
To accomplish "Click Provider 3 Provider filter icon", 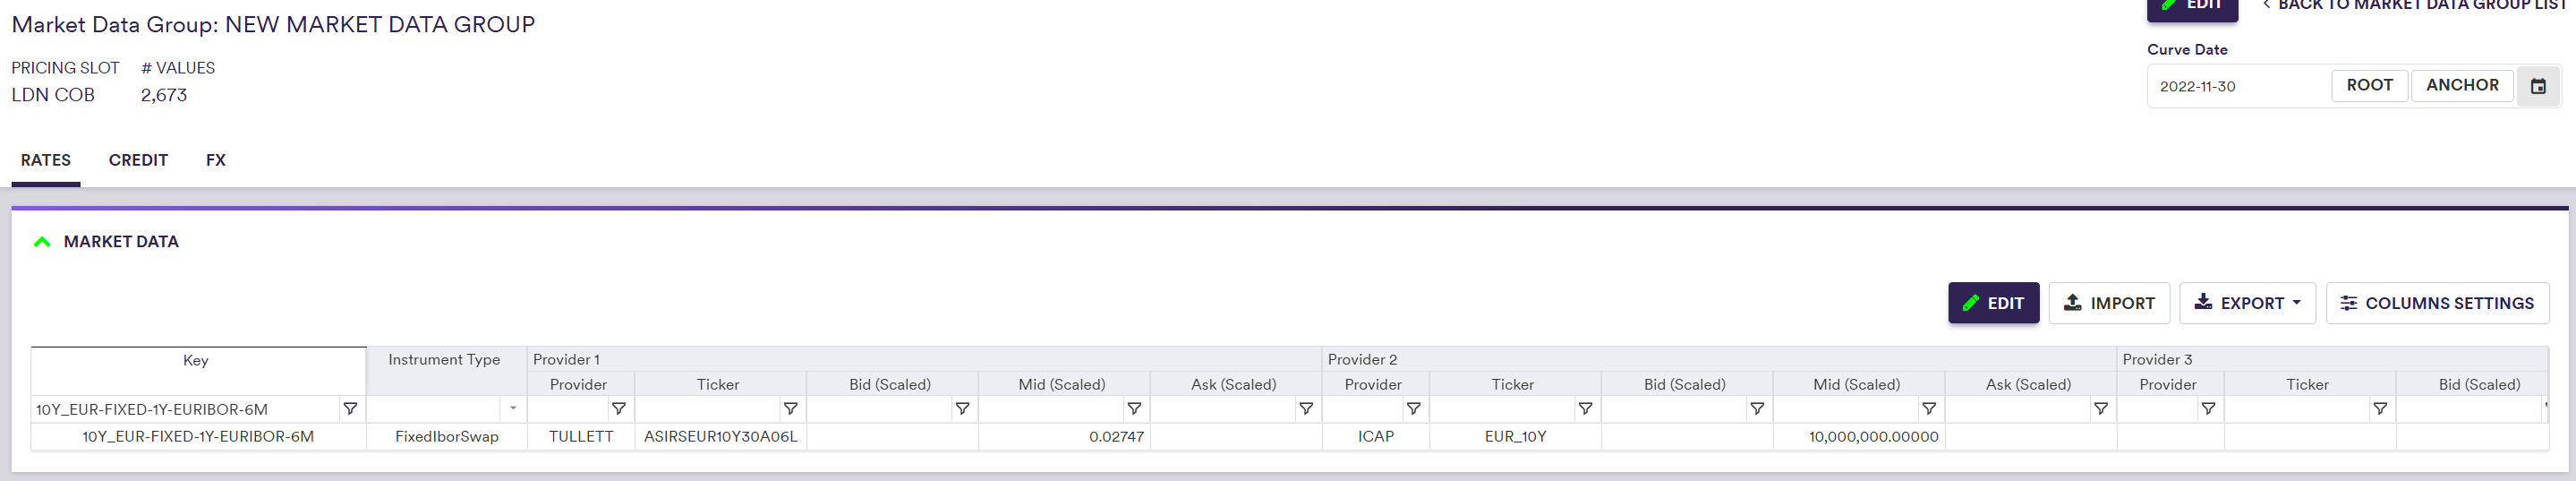I will (x=2208, y=409).
